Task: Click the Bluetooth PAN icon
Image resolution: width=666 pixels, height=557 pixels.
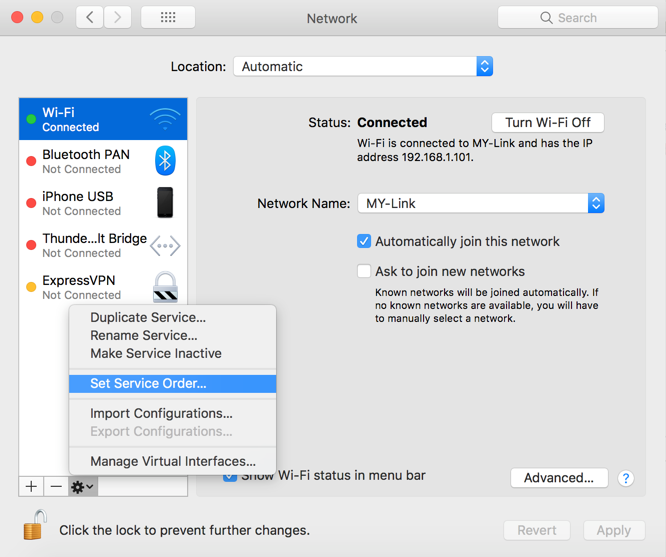Action: pos(165,161)
